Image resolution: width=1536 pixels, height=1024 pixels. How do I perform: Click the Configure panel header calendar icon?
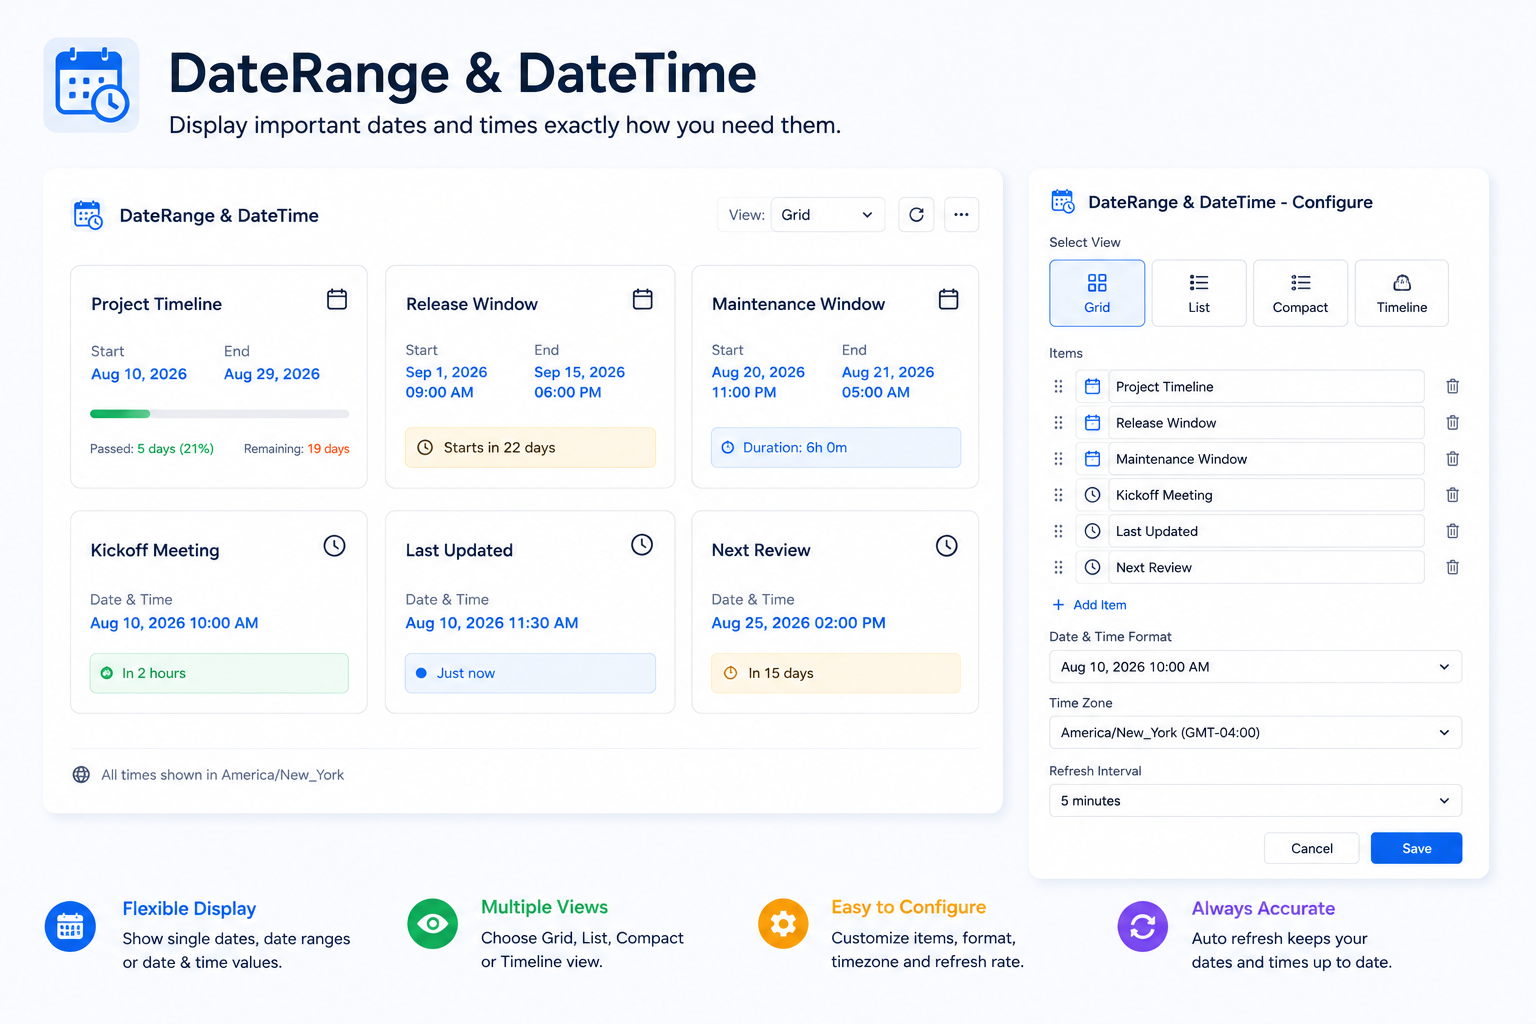point(1062,201)
